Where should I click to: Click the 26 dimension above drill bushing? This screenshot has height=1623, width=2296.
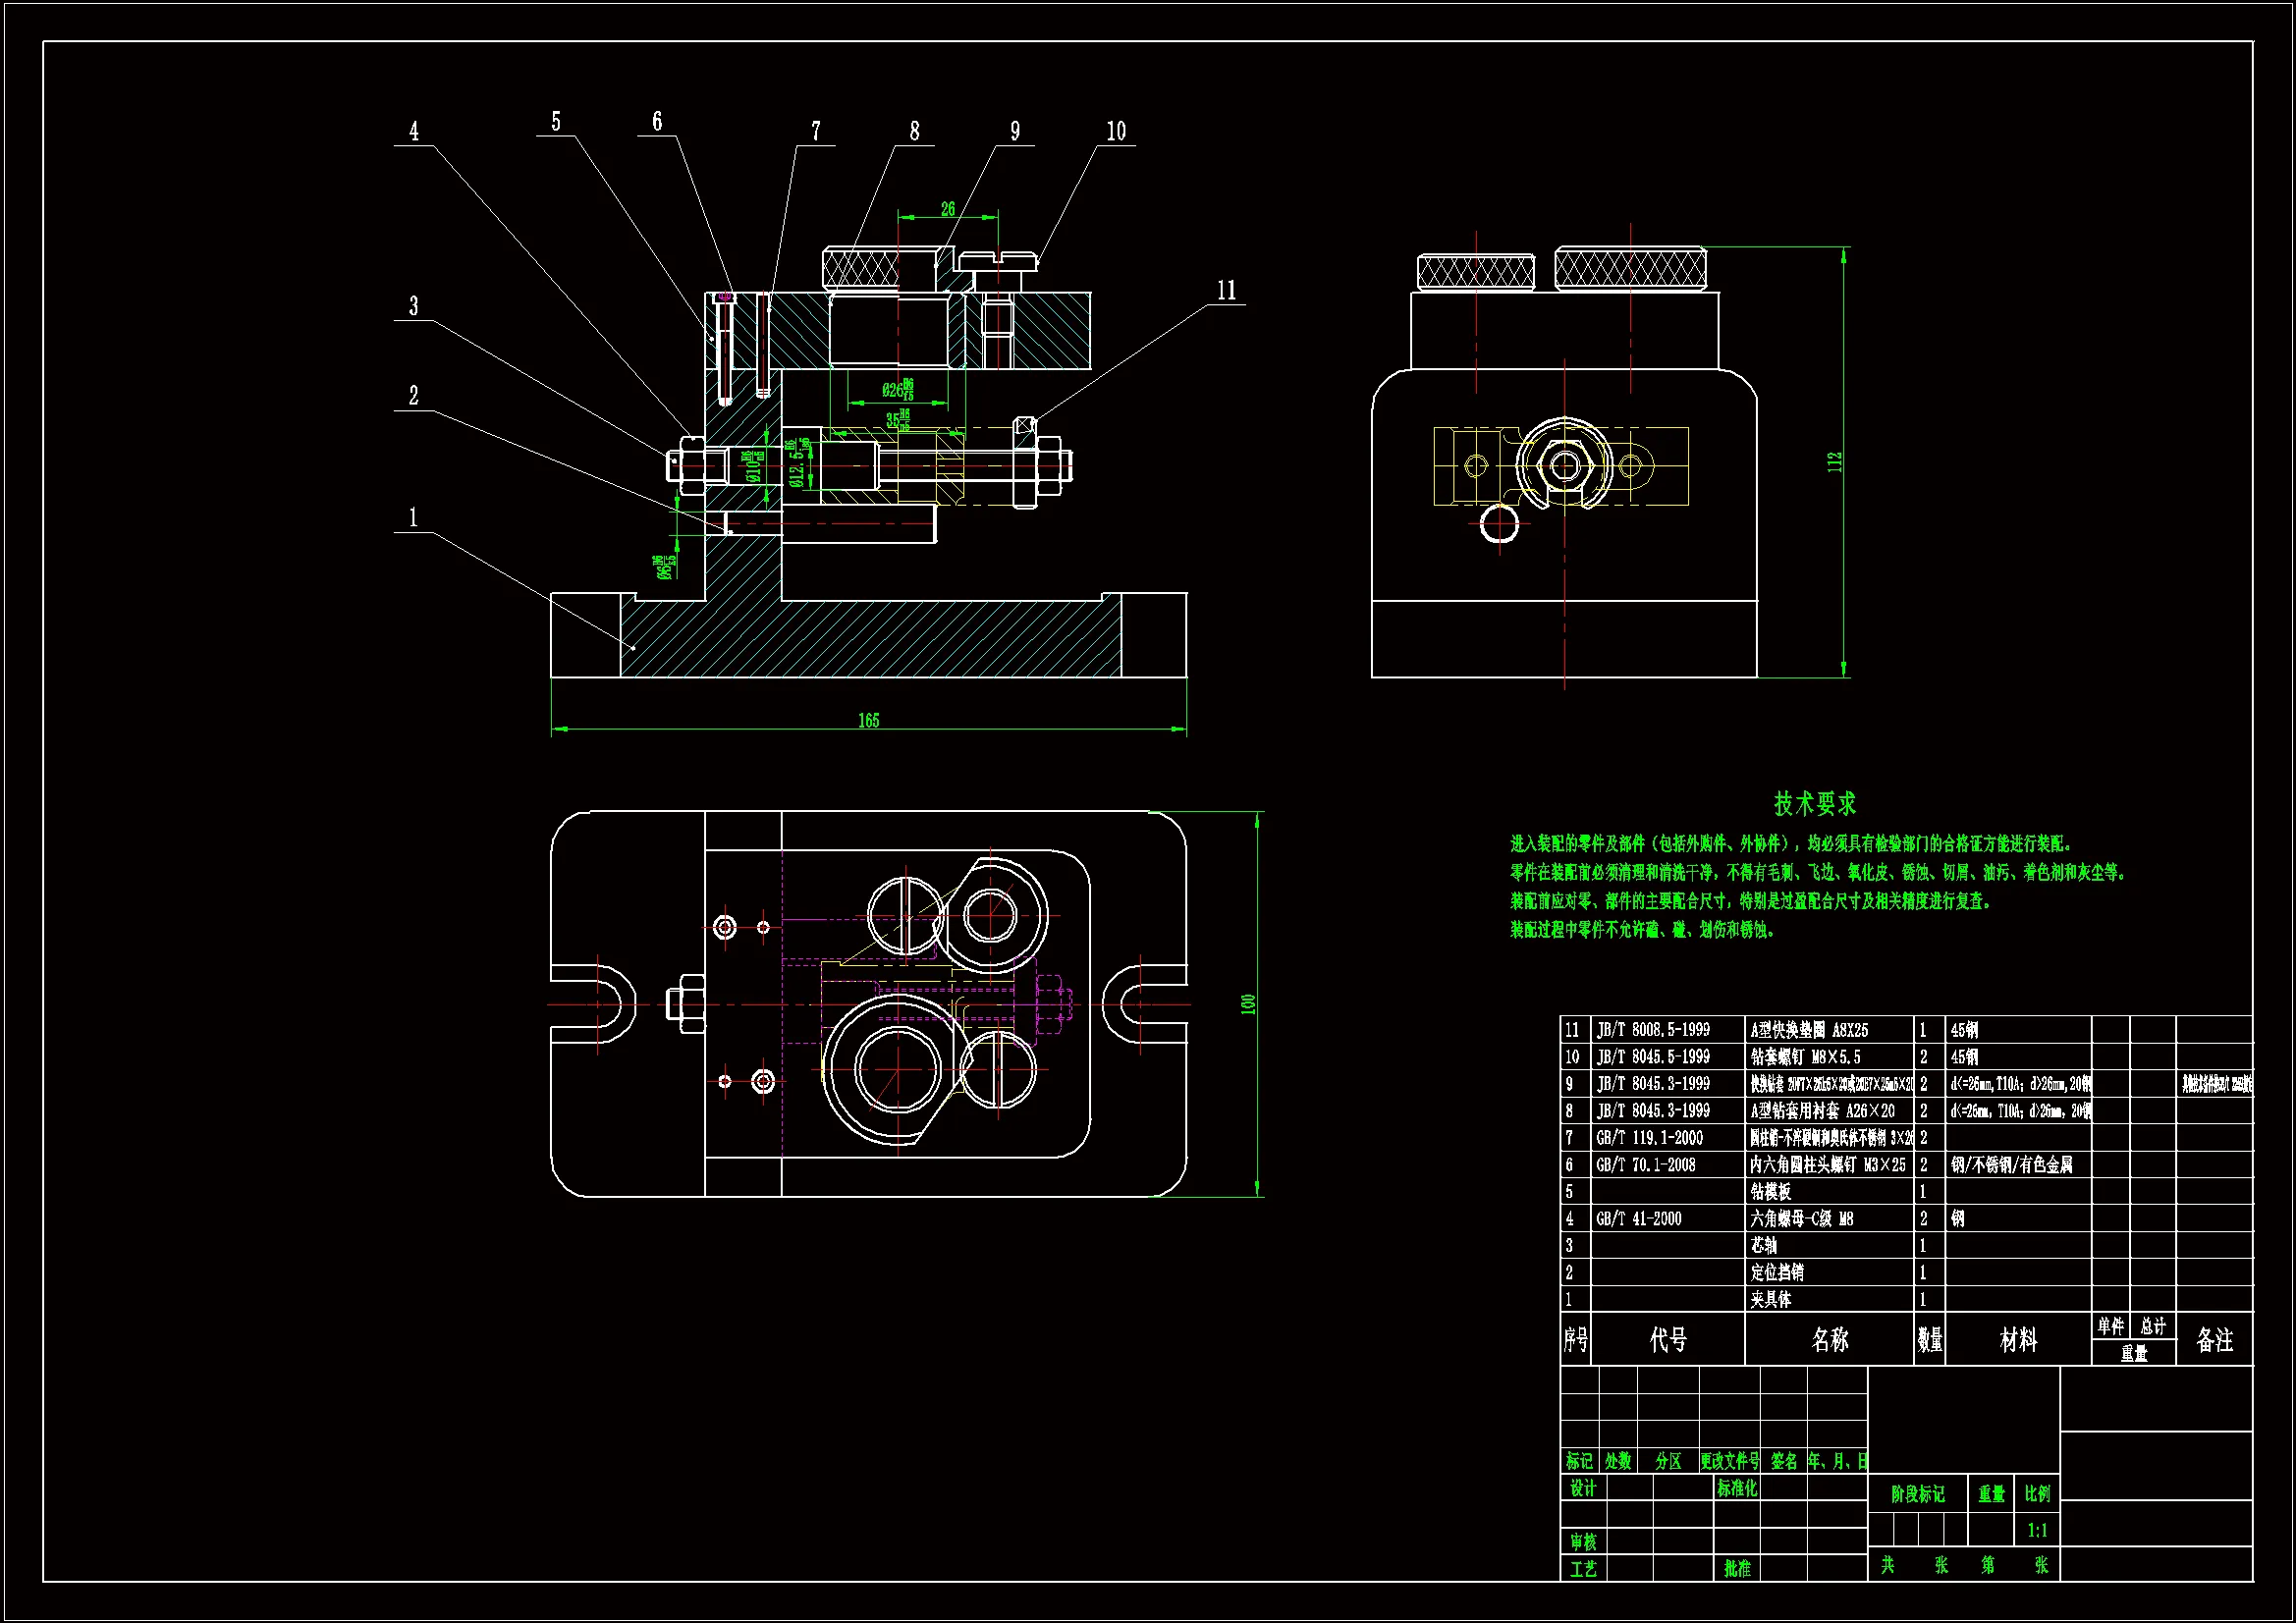pyautogui.click(x=947, y=209)
